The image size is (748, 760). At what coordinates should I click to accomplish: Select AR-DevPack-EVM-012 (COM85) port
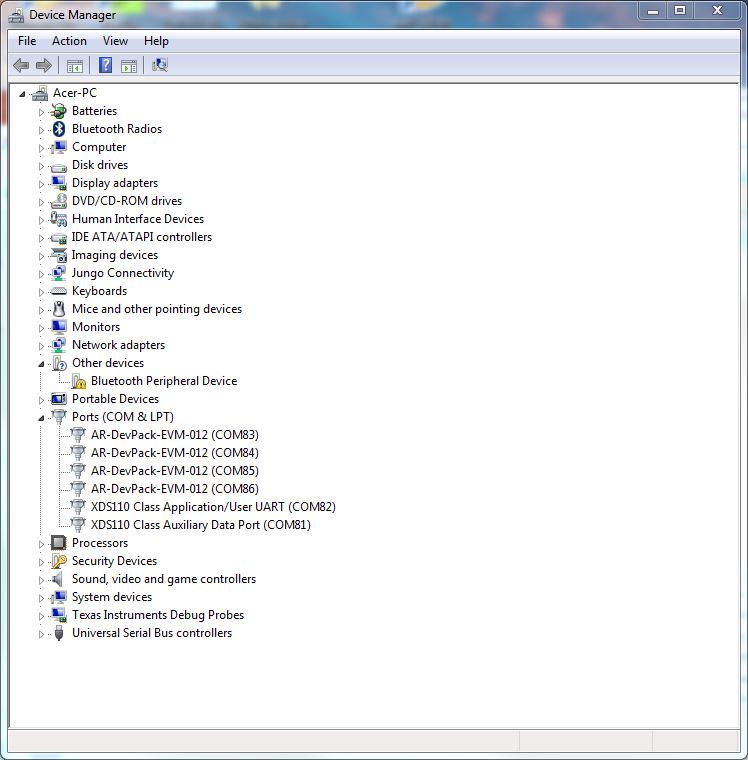pos(175,471)
